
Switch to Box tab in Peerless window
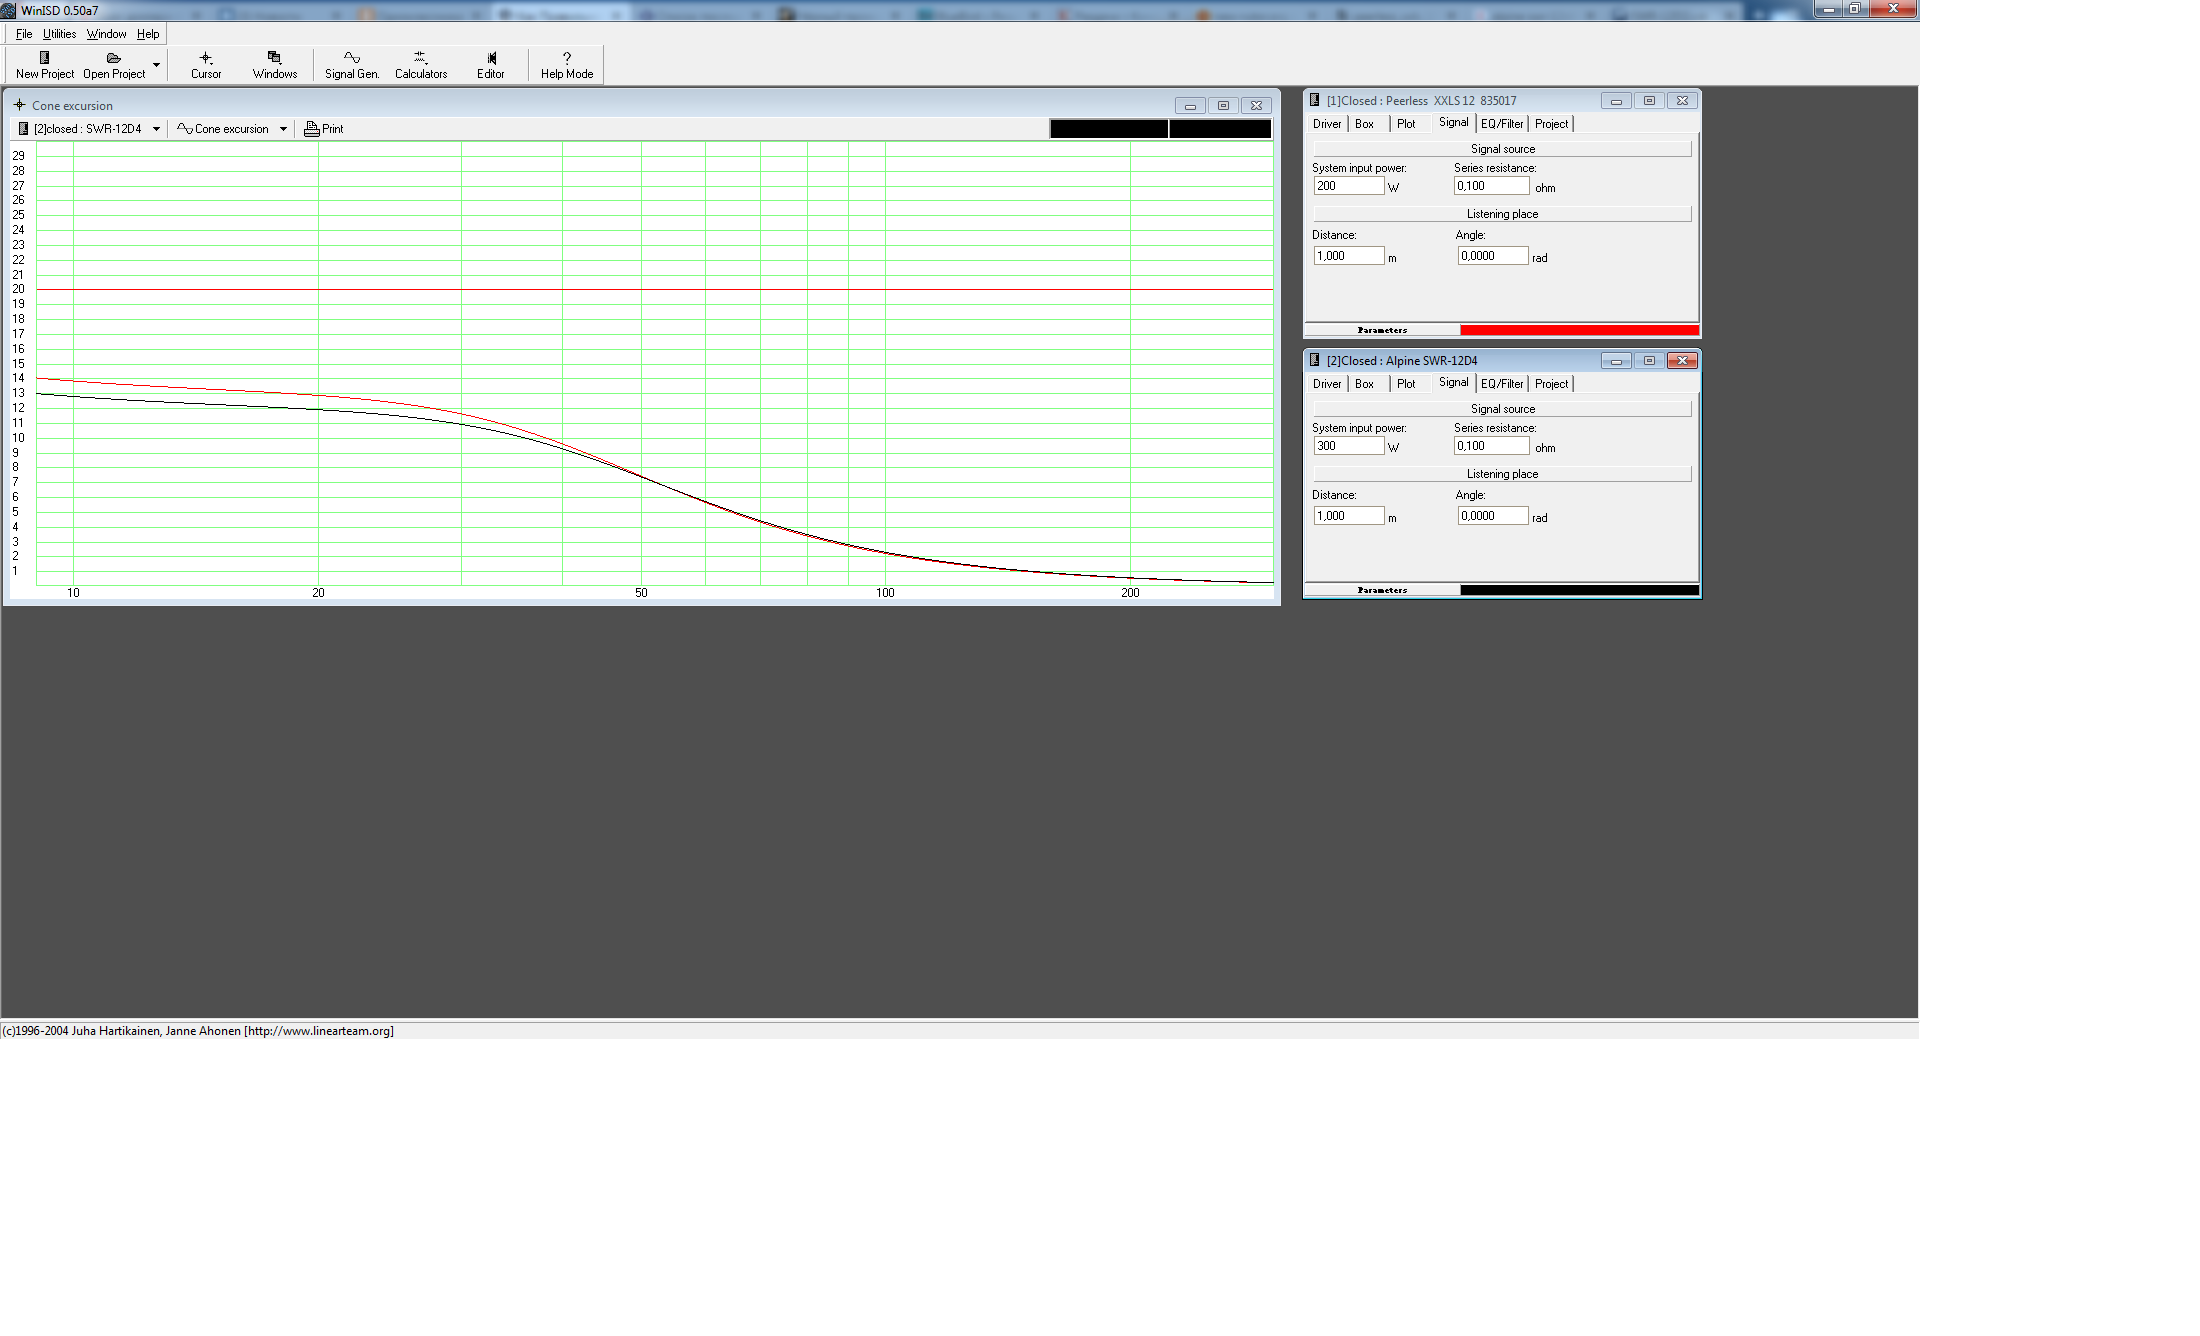point(1364,124)
